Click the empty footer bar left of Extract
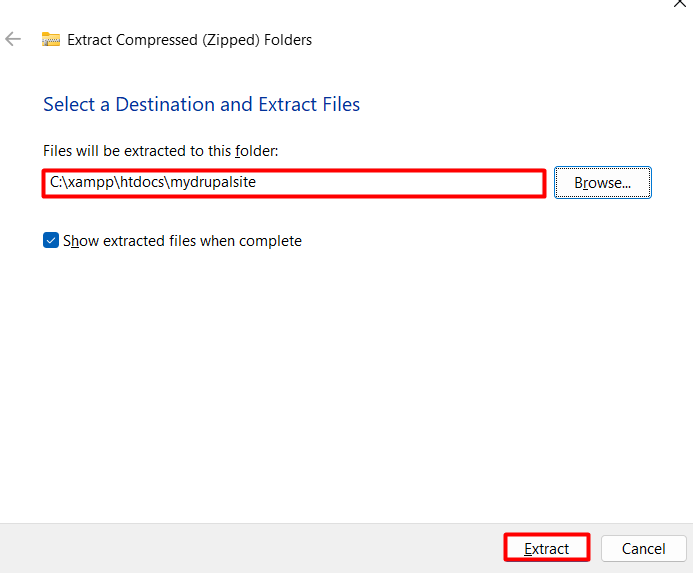Screen dimensions: 693x573 [x=250, y=548]
